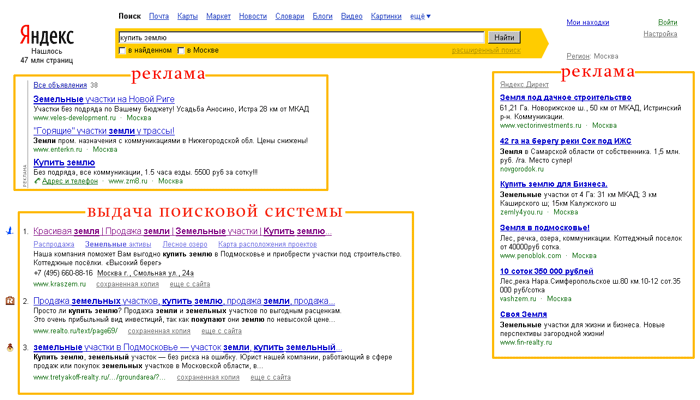Screen dimensions: 700x400
Task: Click www.vectorinvestments.ru address
Action: pyautogui.click(x=541, y=126)
